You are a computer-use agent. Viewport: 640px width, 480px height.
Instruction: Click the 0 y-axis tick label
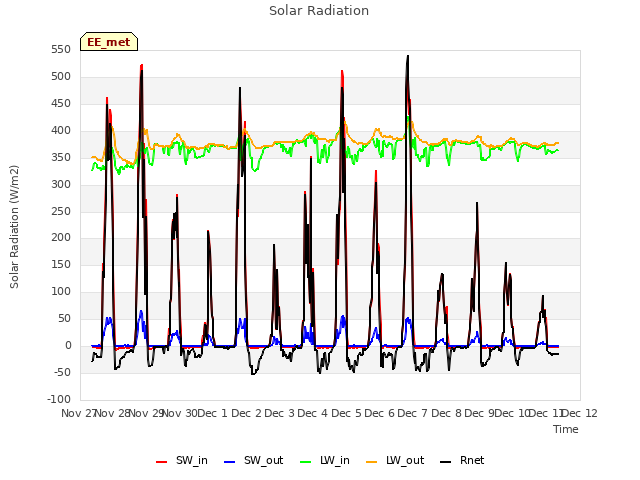coord(68,346)
